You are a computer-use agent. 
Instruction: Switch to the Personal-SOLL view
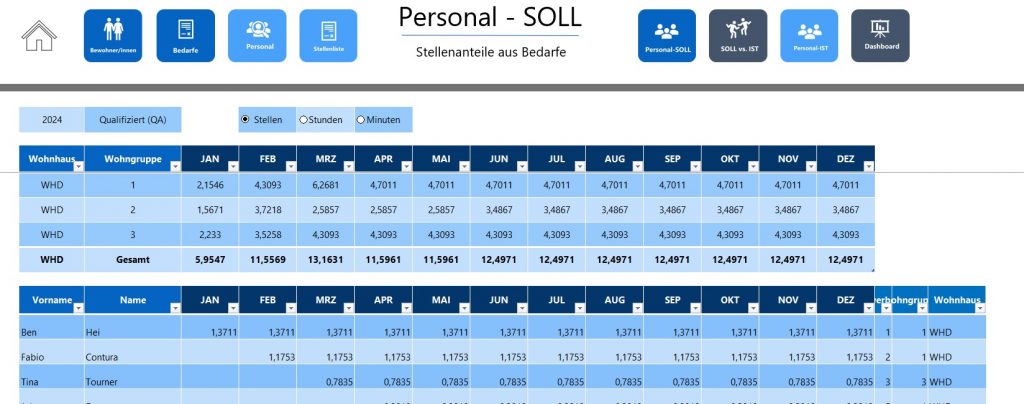pyautogui.click(x=666, y=36)
